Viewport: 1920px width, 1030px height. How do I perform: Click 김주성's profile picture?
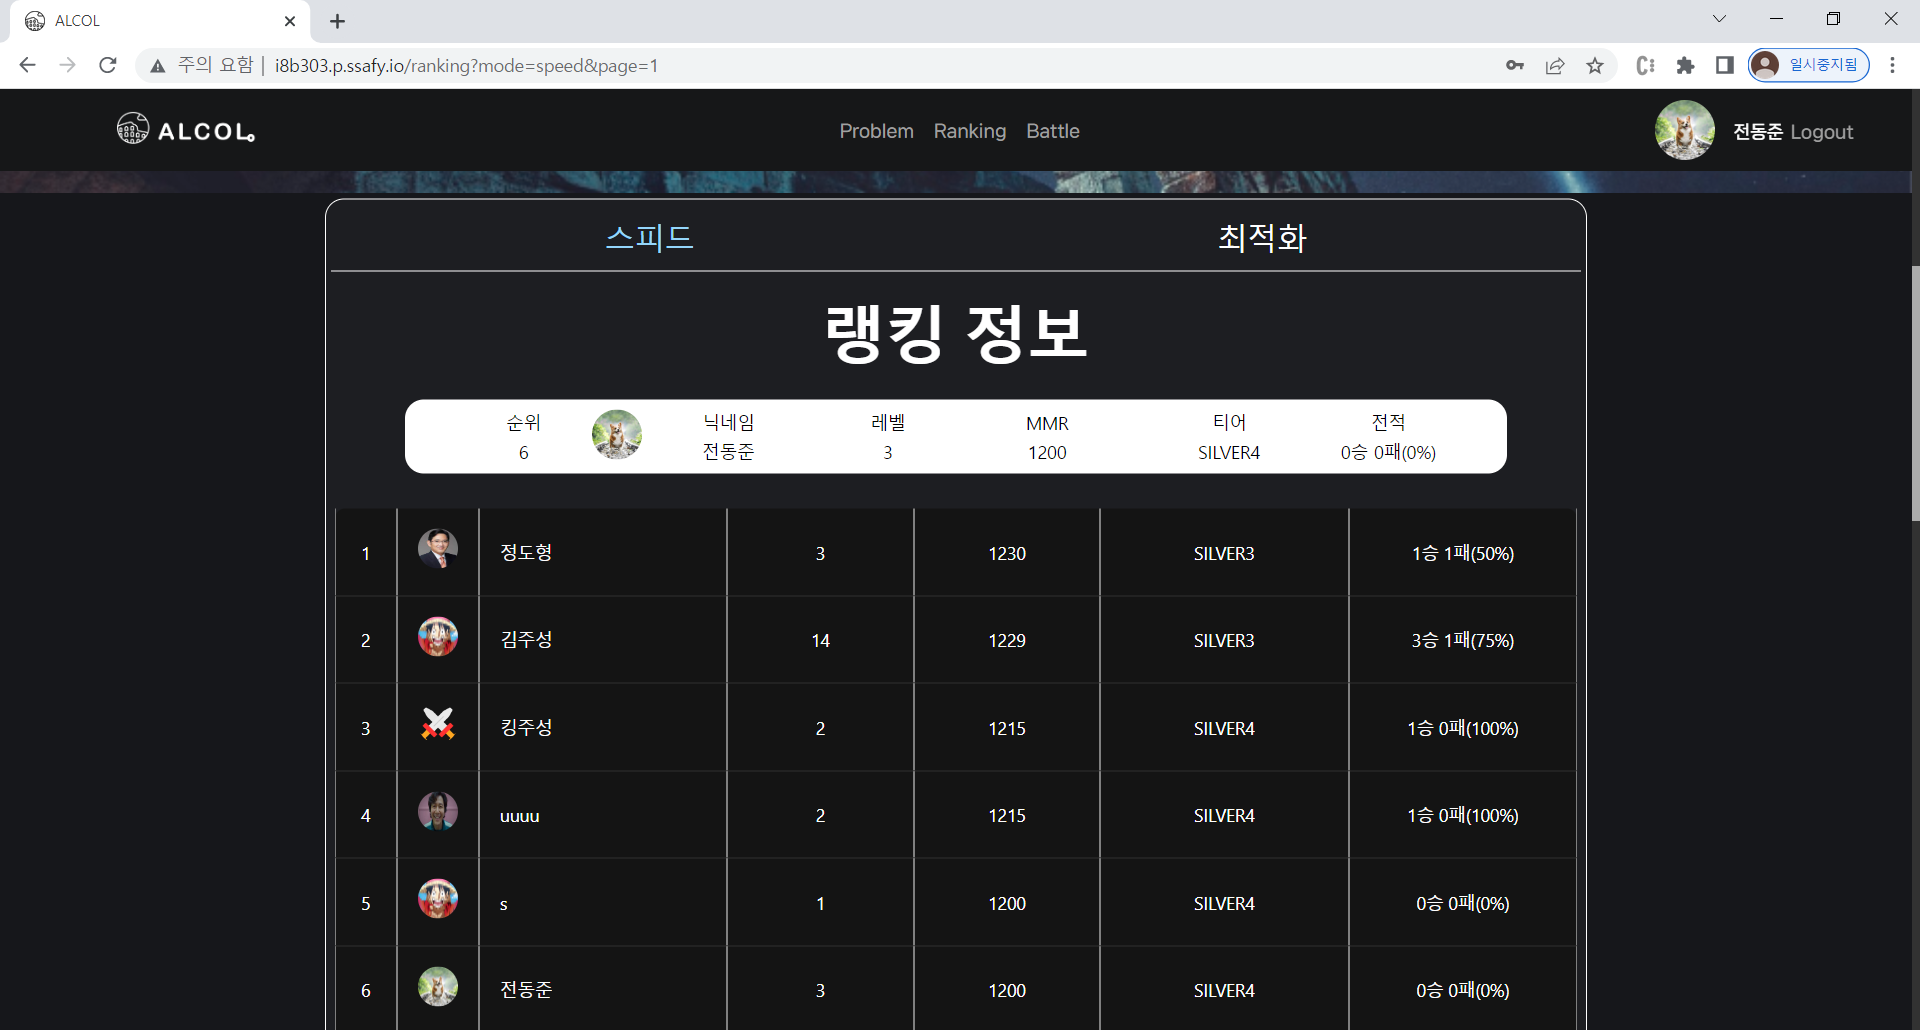pyautogui.click(x=438, y=636)
